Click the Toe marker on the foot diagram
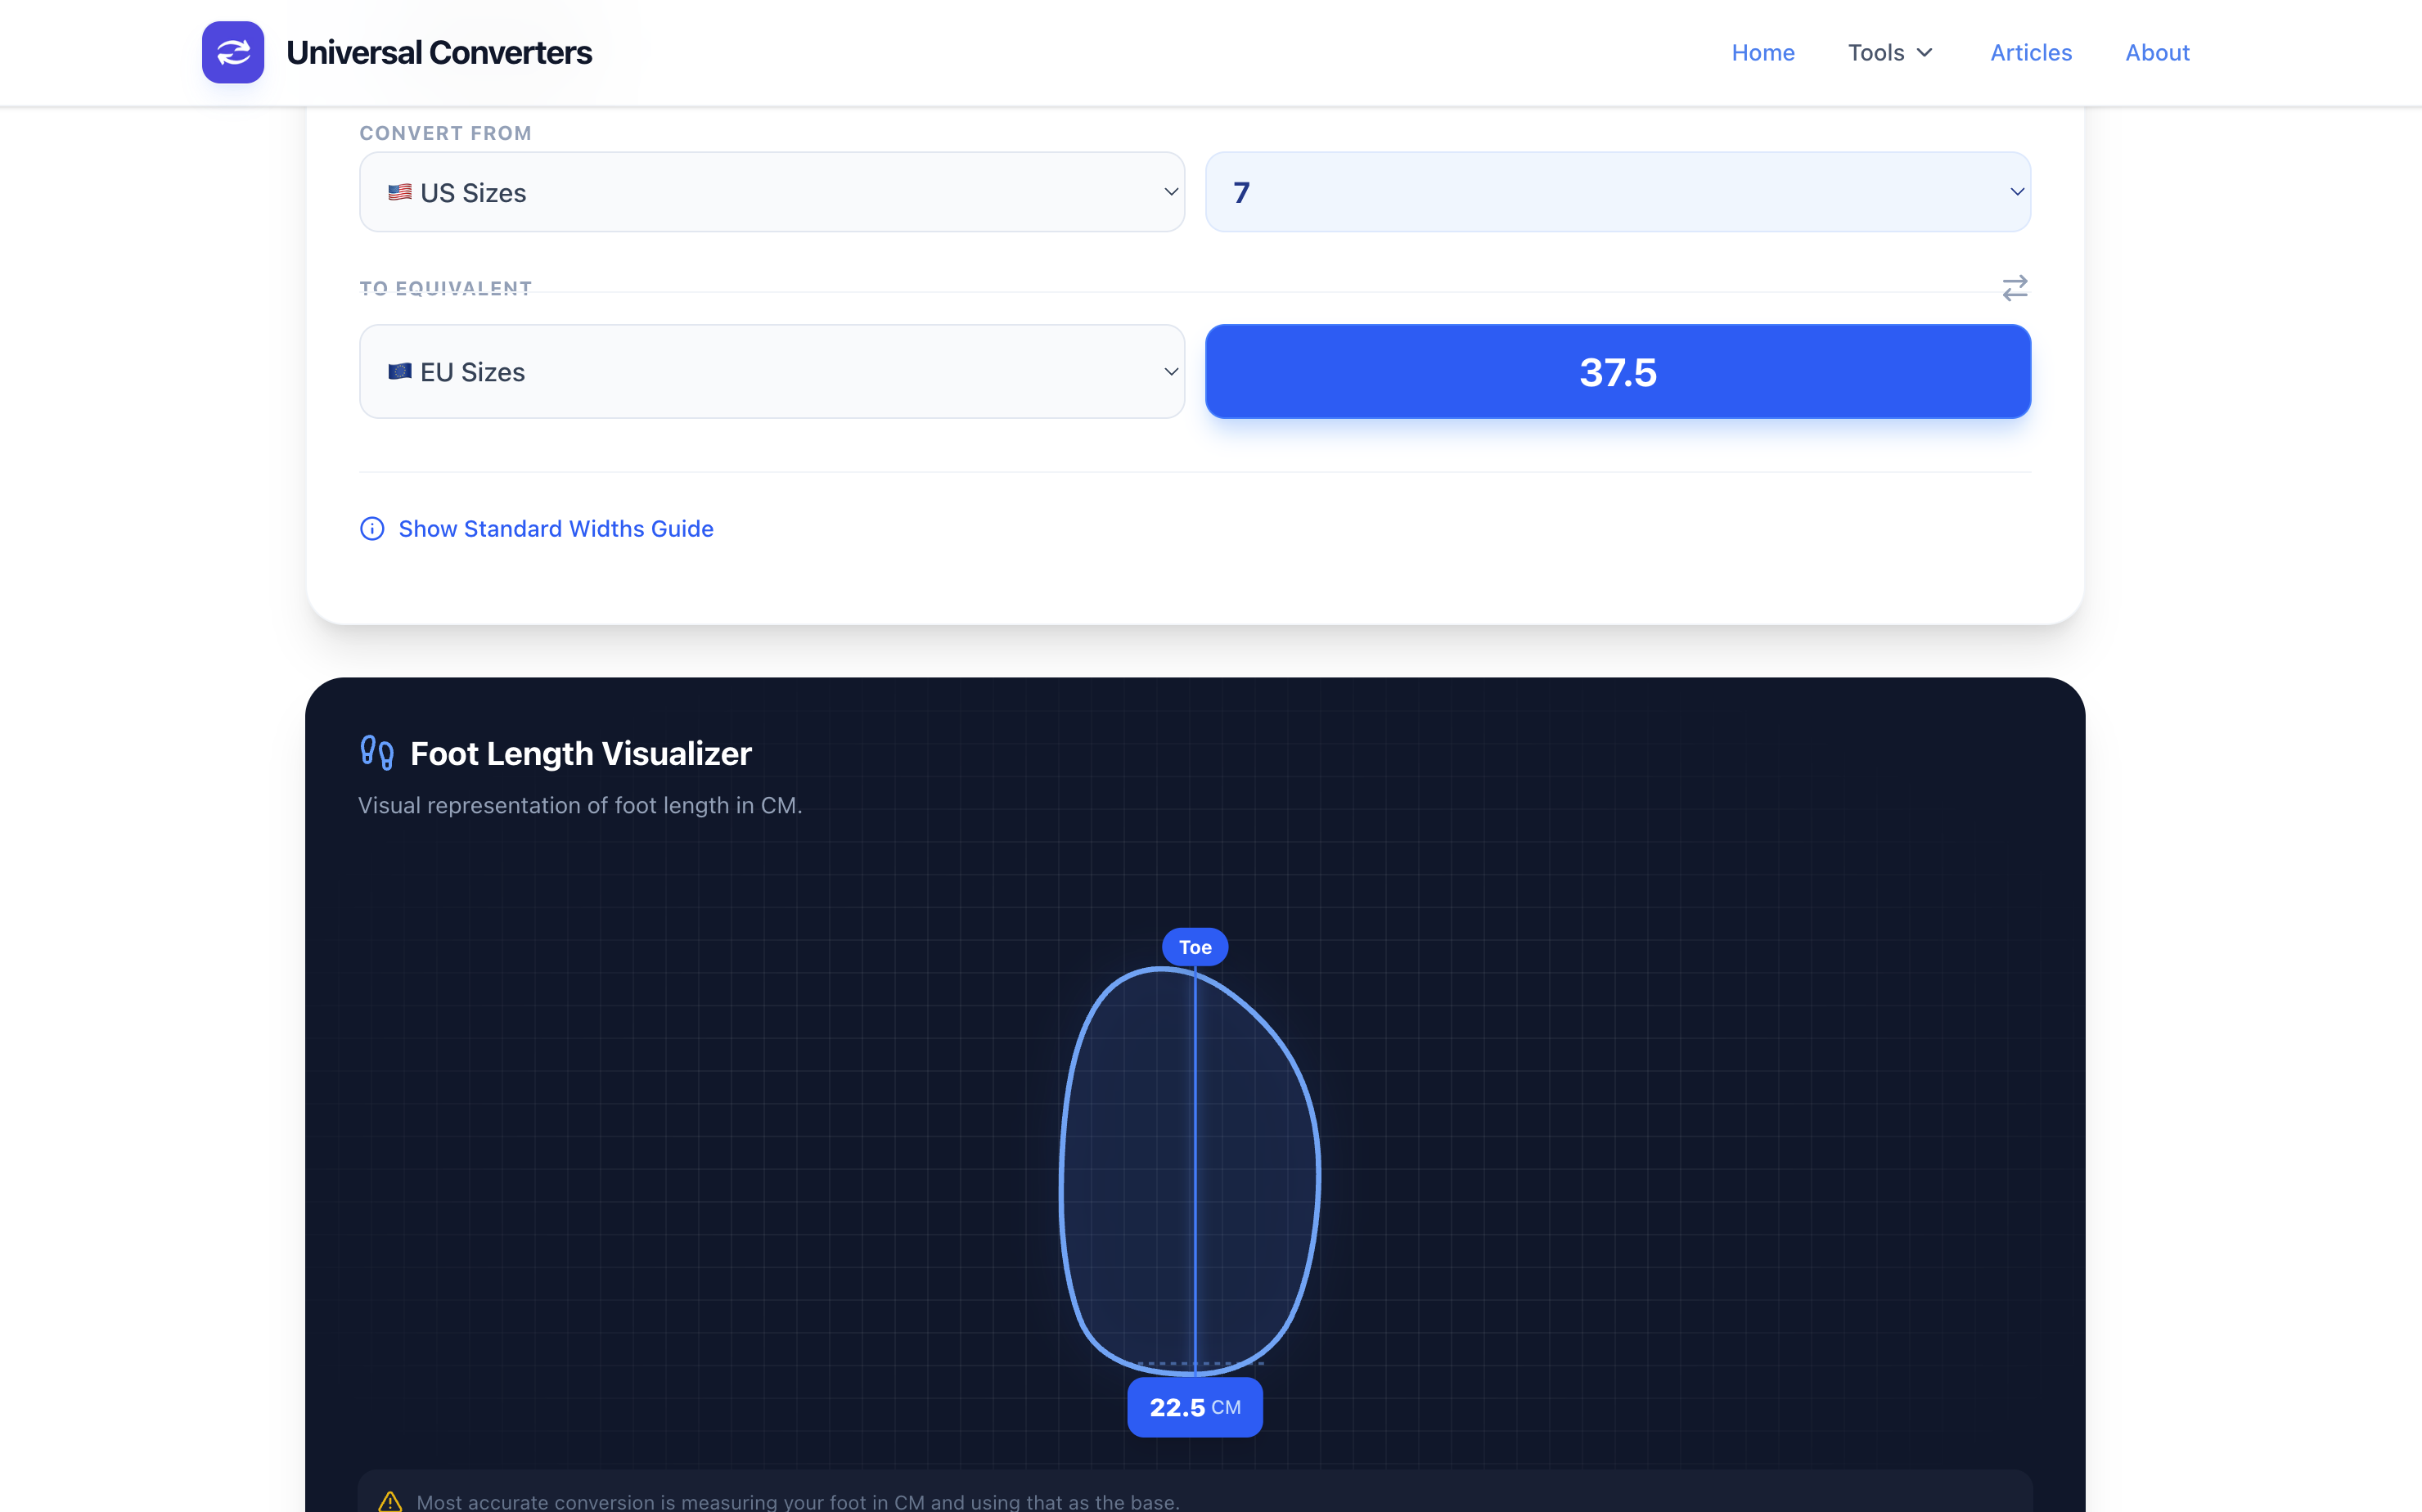Screen dimensions: 2422x1512 point(1195,946)
